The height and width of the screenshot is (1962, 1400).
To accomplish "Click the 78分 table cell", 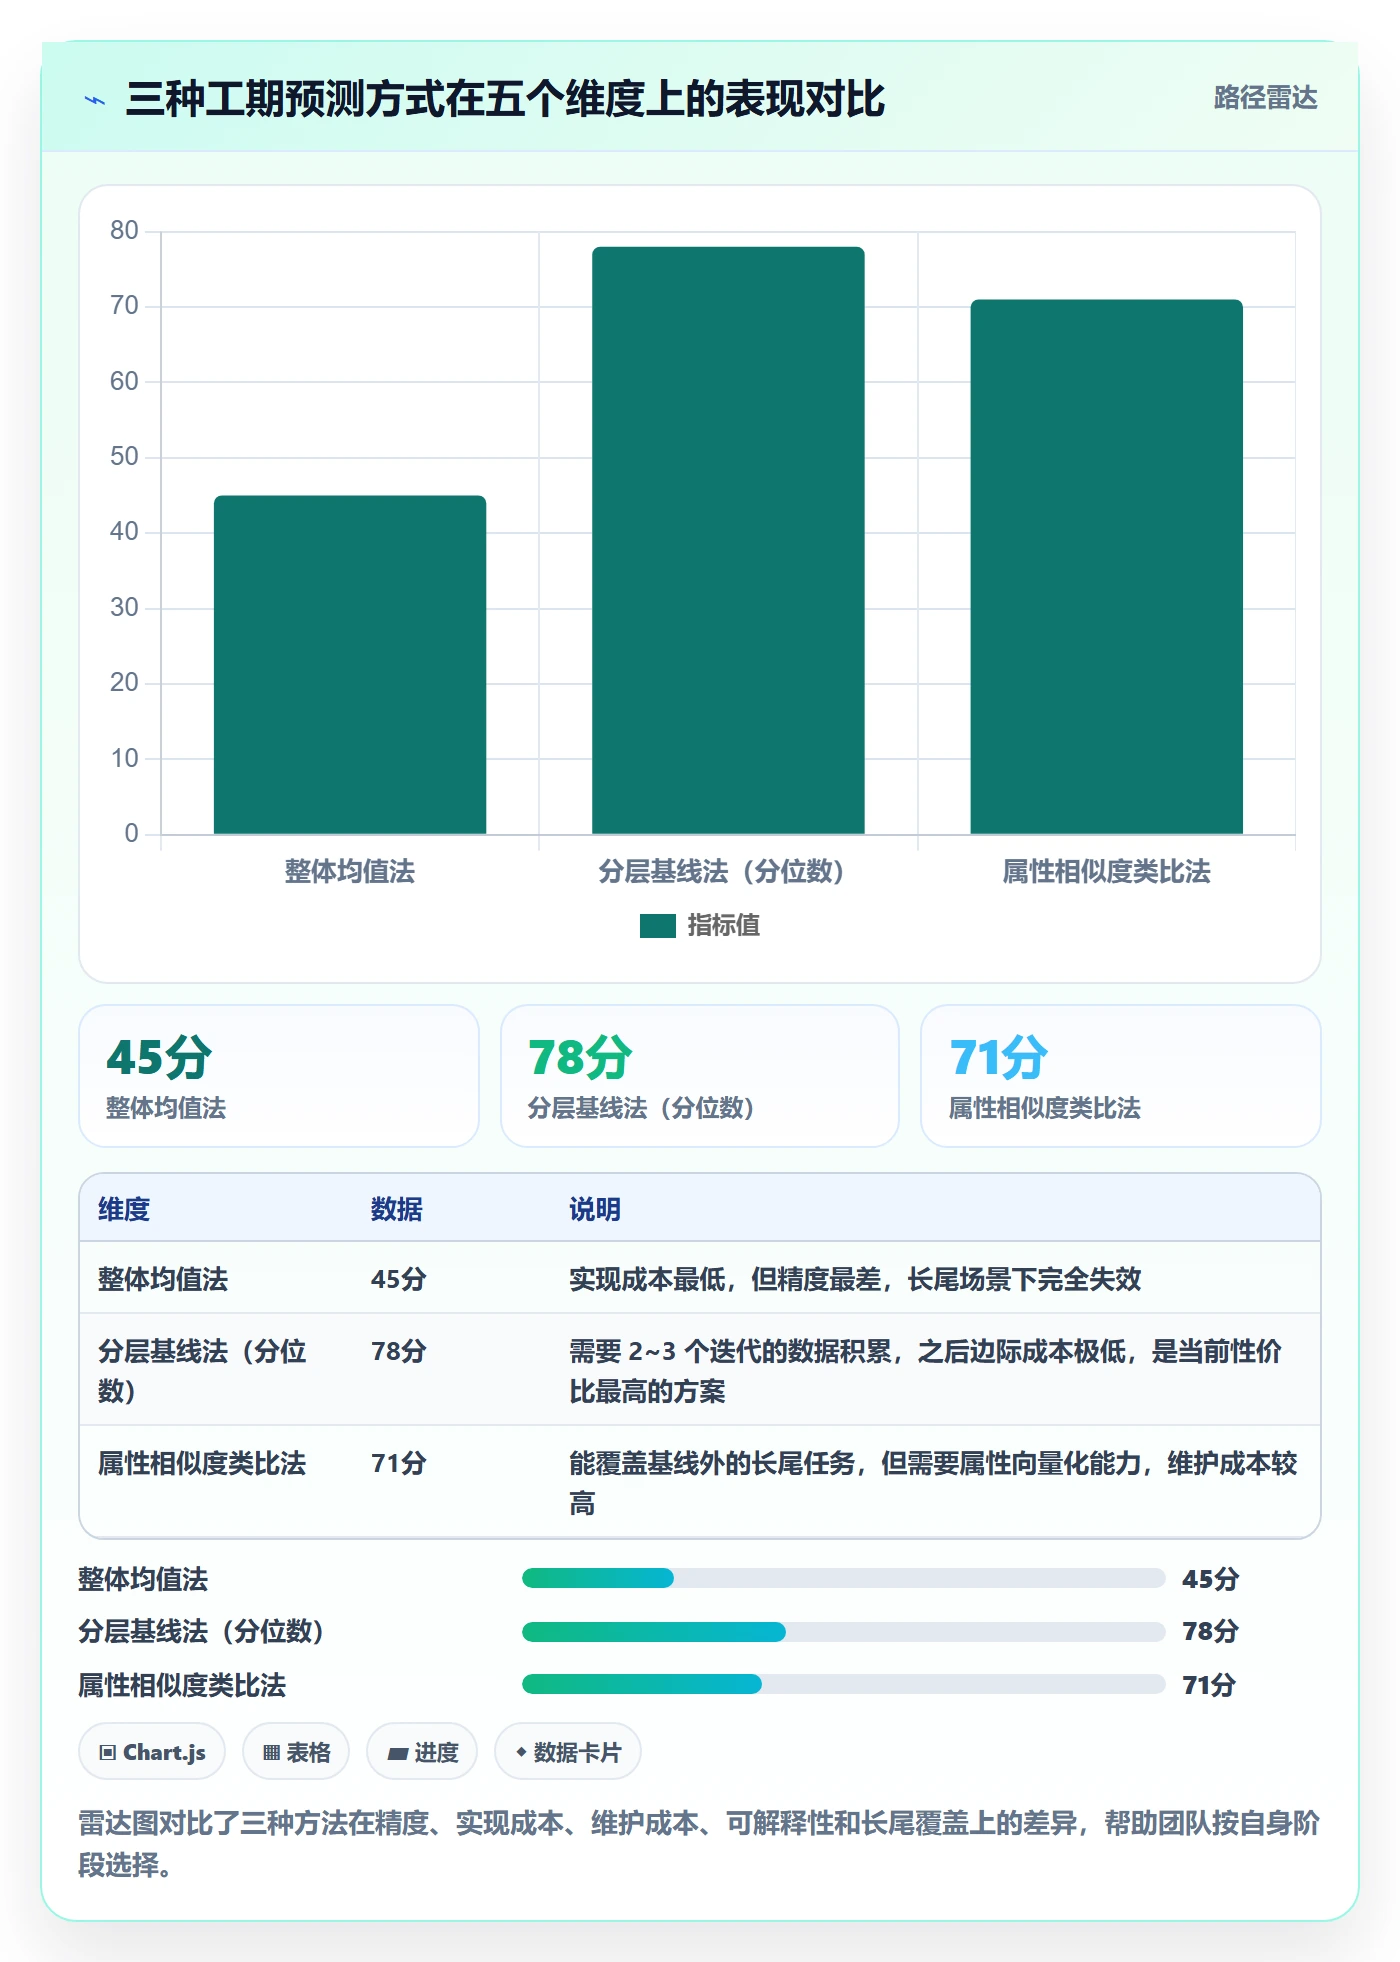I will [x=398, y=1352].
